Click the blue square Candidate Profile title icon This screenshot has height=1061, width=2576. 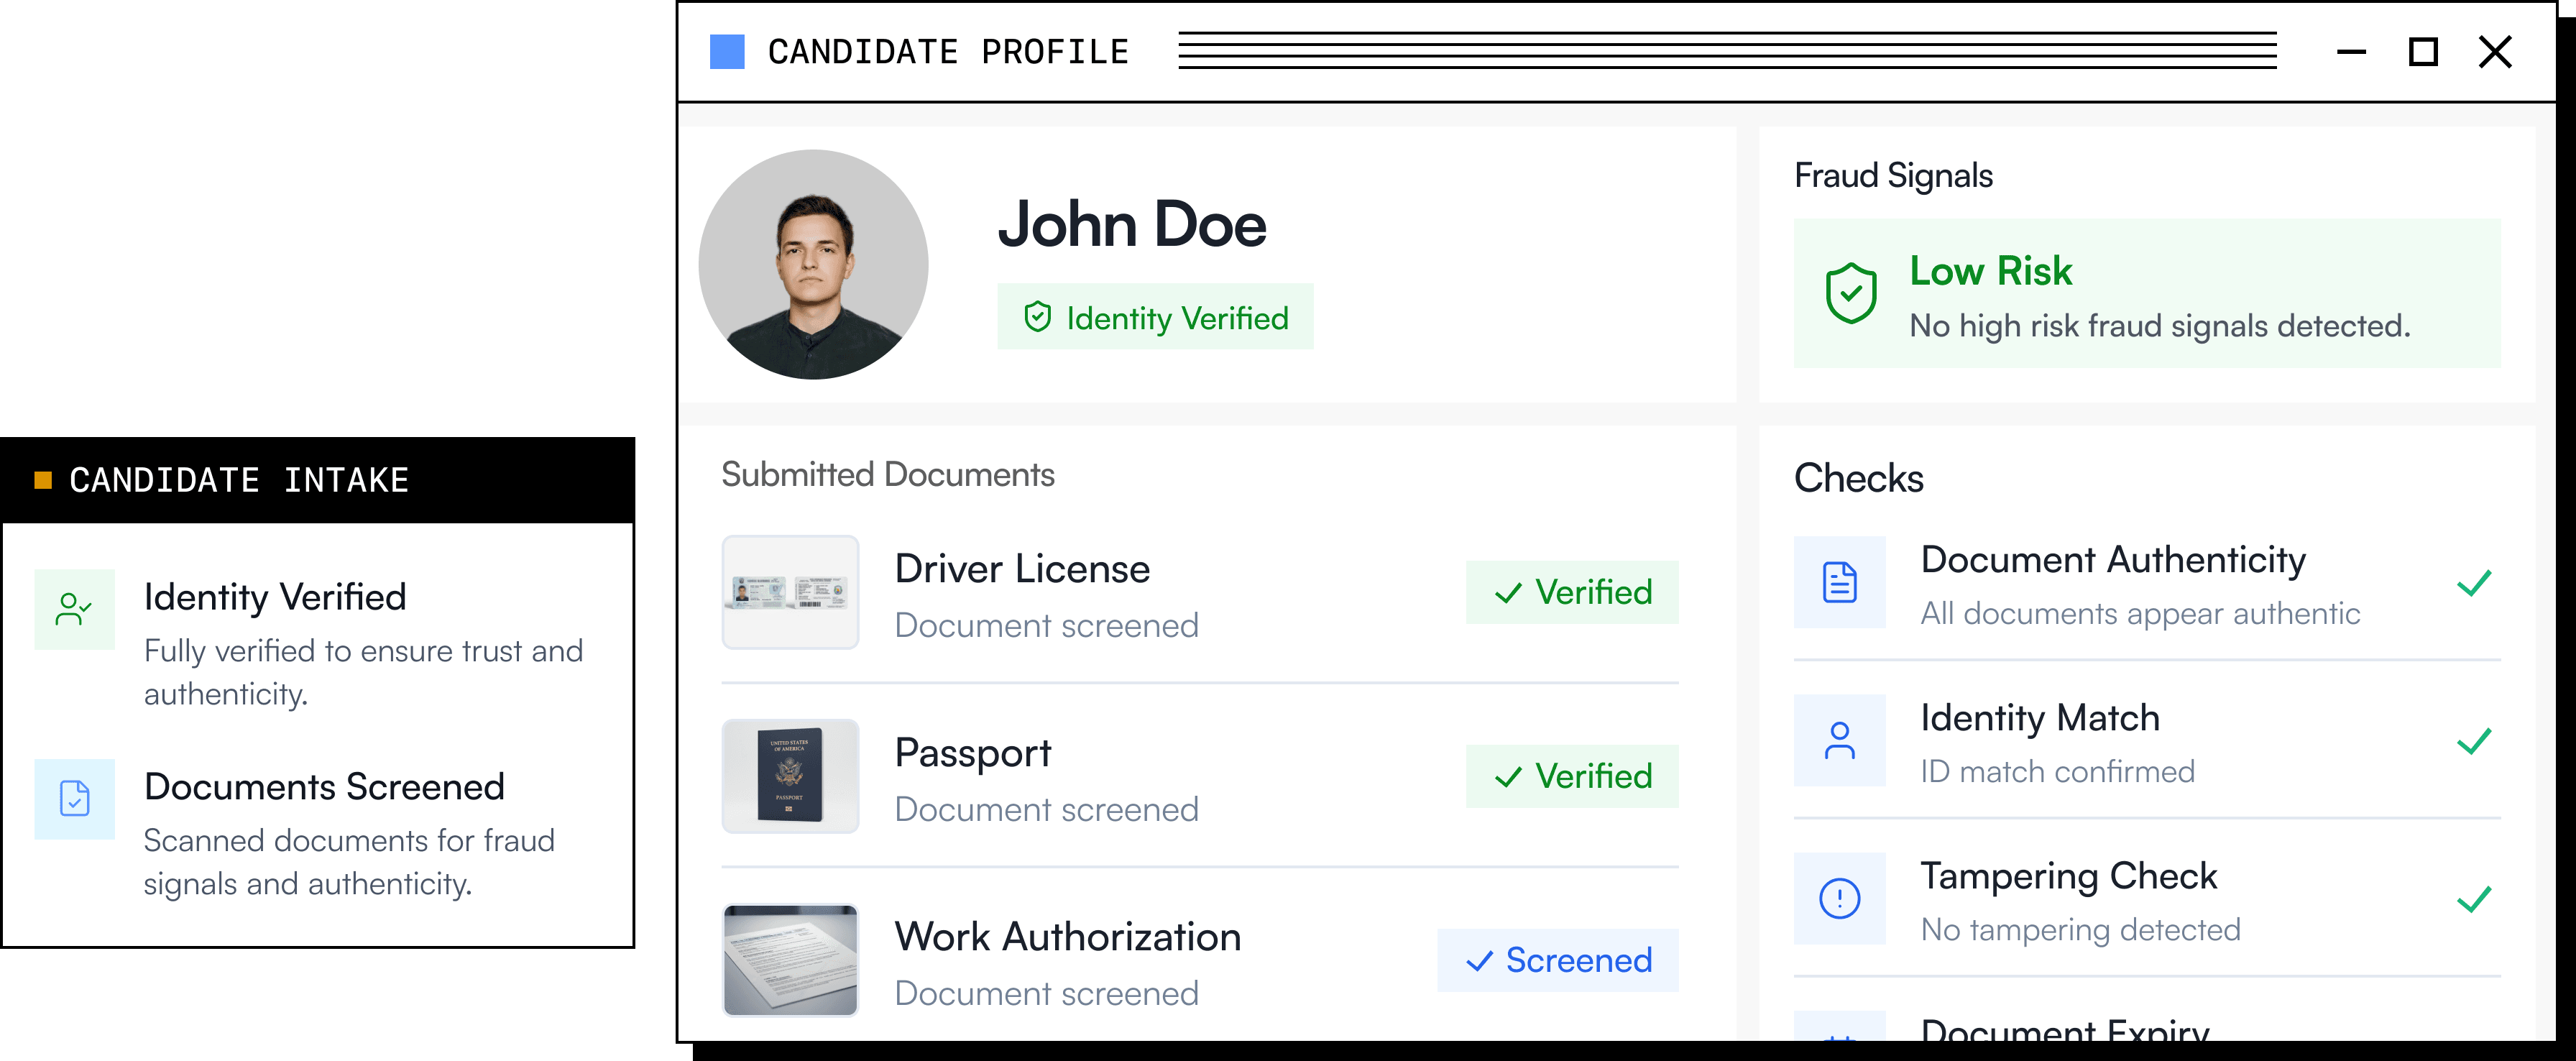[727, 52]
